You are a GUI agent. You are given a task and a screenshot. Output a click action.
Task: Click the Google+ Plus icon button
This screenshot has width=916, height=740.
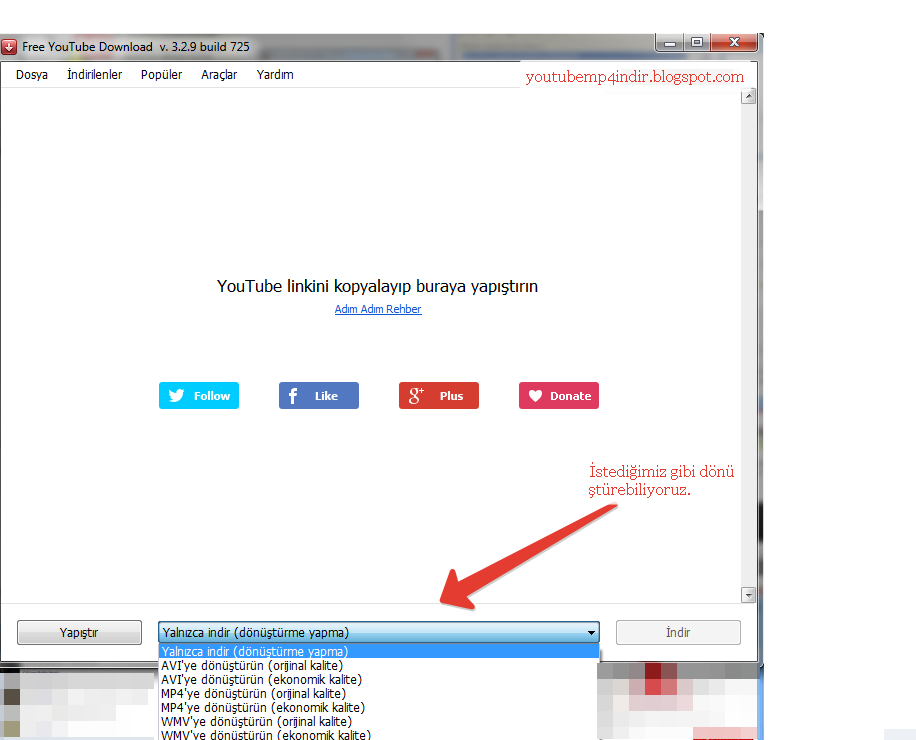pyautogui.click(x=416, y=395)
